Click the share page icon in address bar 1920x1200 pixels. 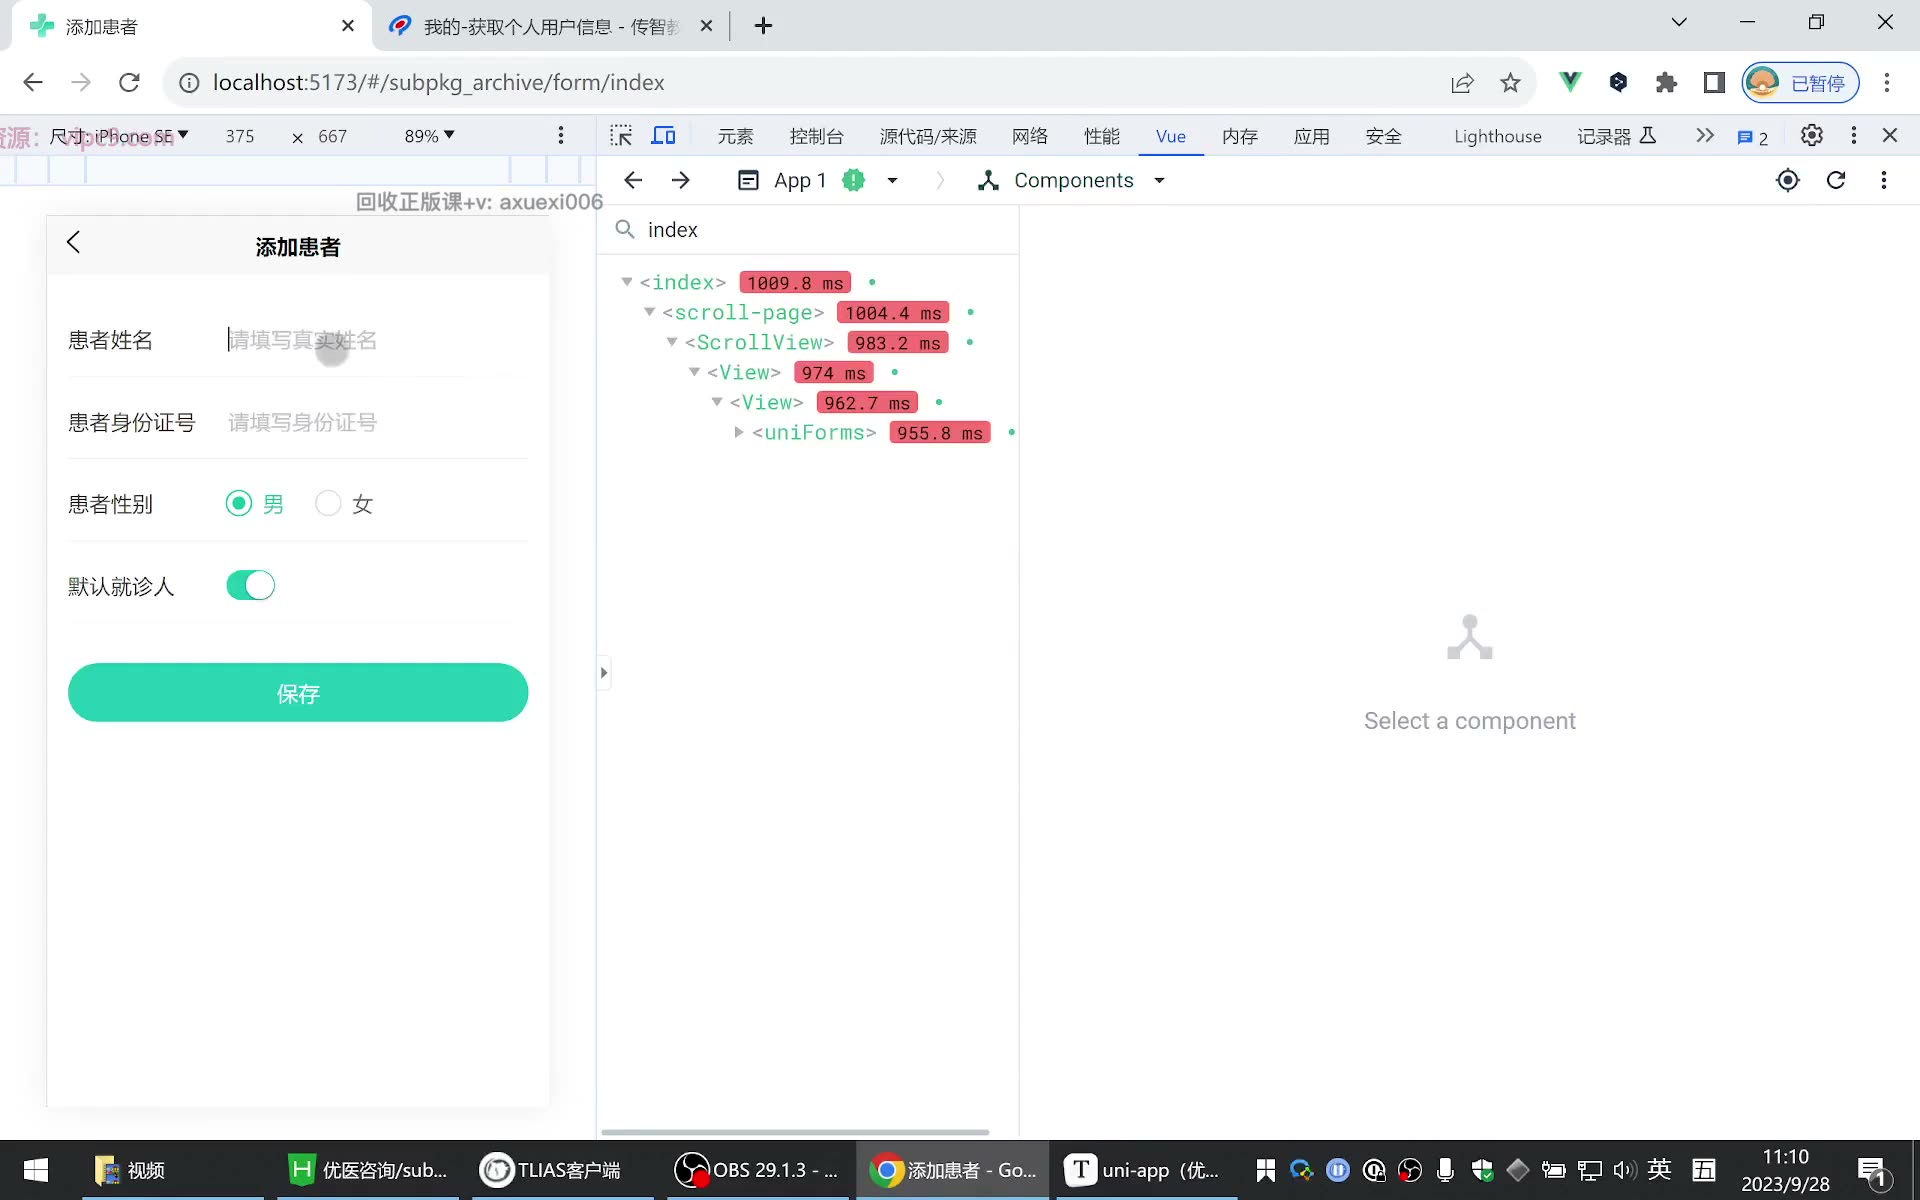(x=1462, y=82)
